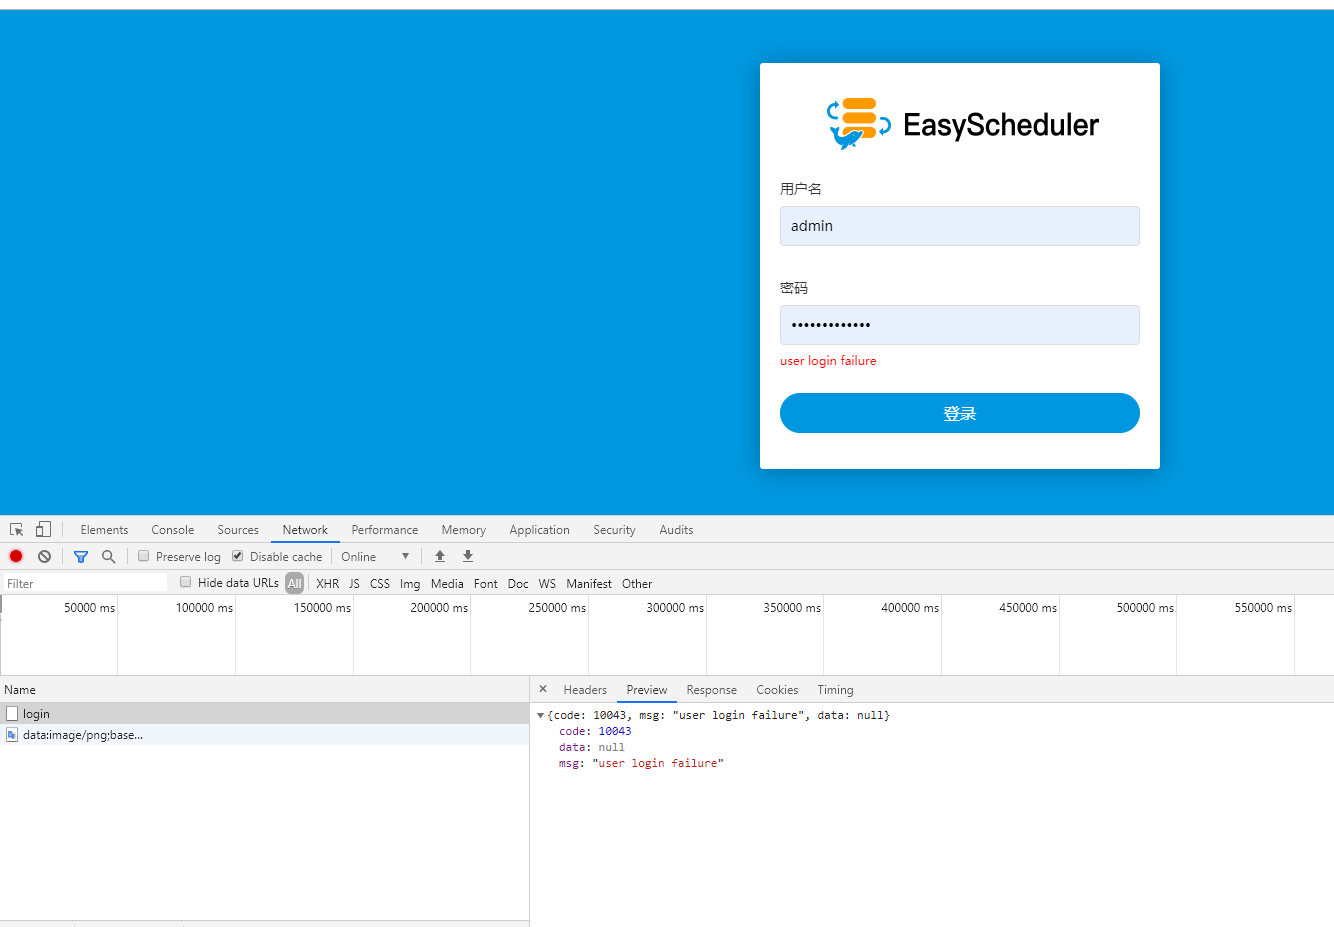The height and width of the screenshot is (927, 1334).
Task: Filter requests by JS
Action: 354,584
